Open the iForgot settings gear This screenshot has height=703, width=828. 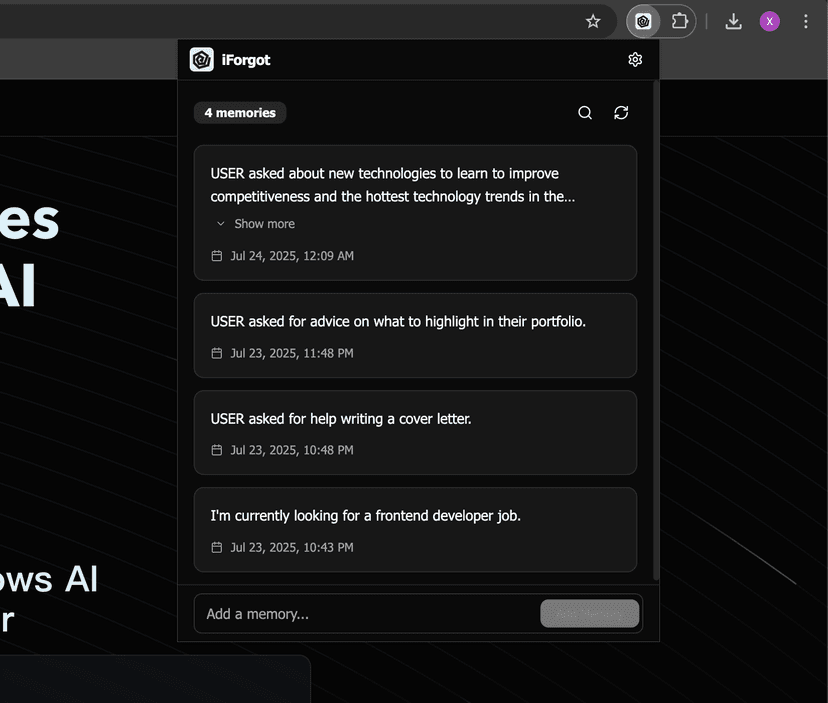click(635, 60)
